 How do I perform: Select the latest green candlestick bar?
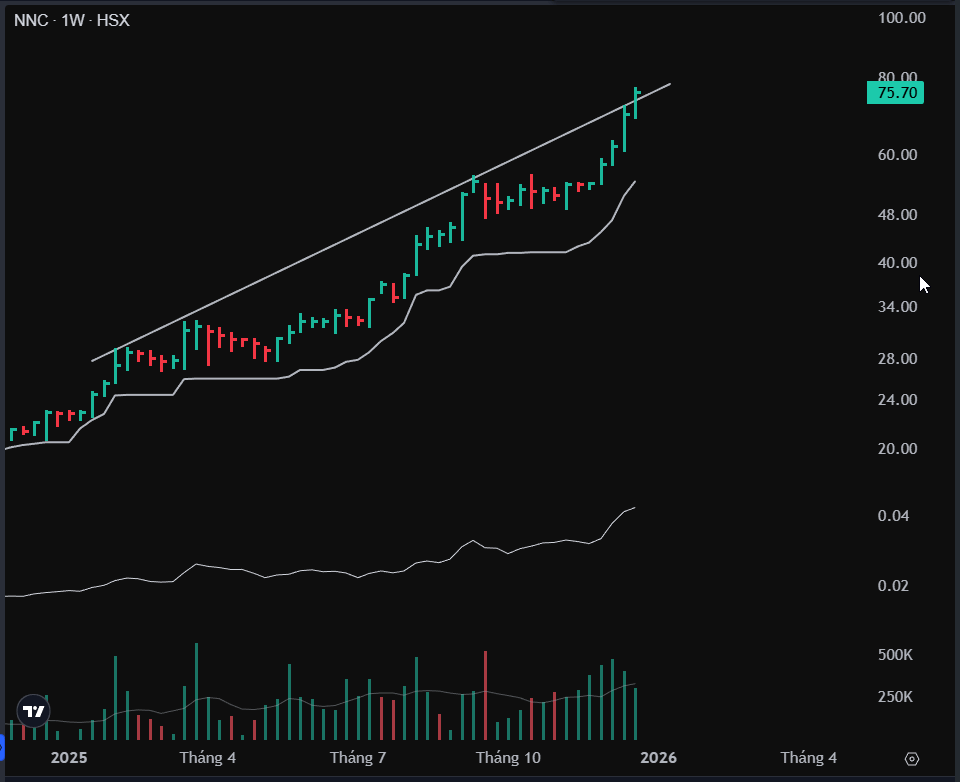coord(636,103)
